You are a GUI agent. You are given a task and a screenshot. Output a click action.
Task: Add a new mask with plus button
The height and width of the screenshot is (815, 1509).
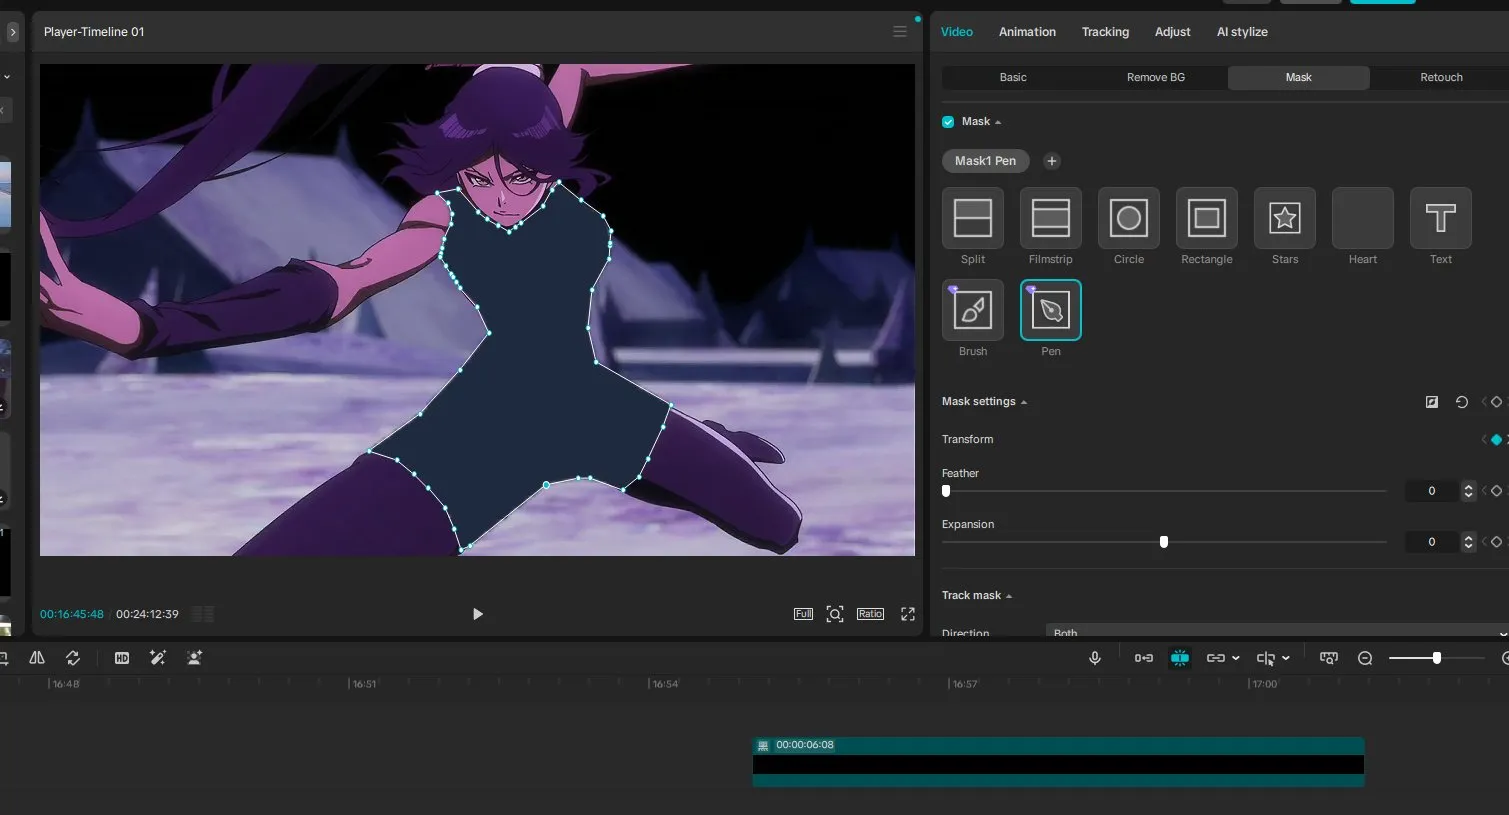point(1051,161)
